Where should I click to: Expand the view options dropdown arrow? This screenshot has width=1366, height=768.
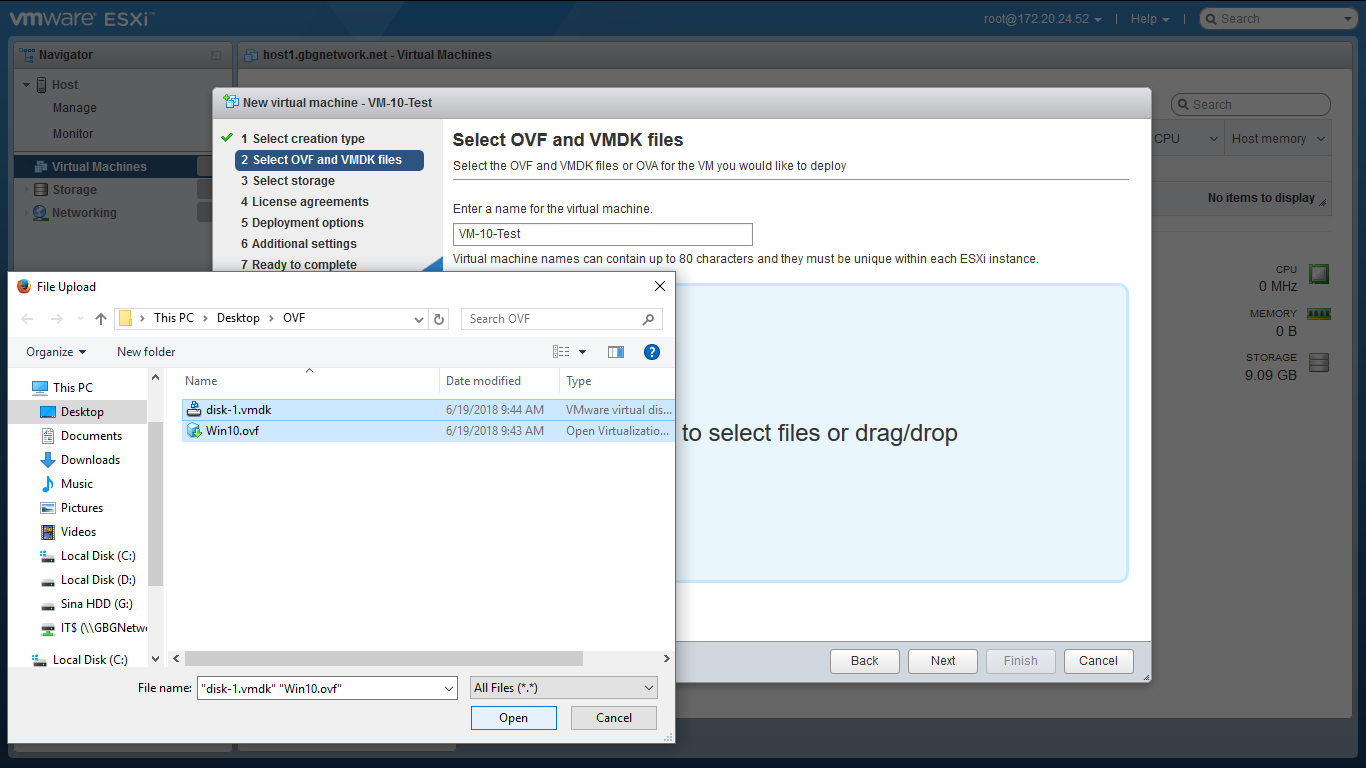[x=583, y=352]
